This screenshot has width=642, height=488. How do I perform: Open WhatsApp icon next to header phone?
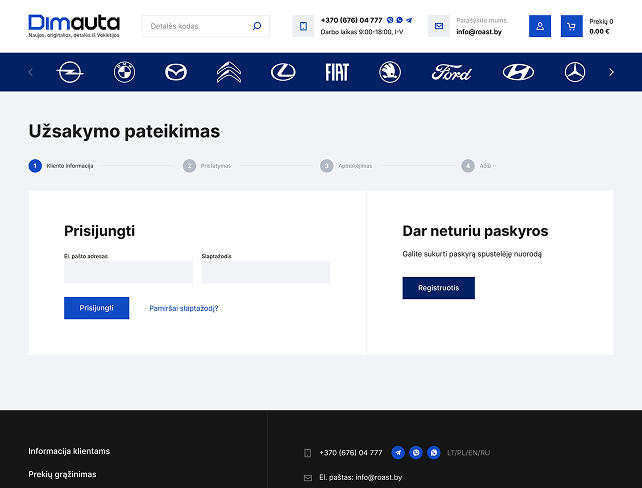pyautogui.click(x=400, y=20)
